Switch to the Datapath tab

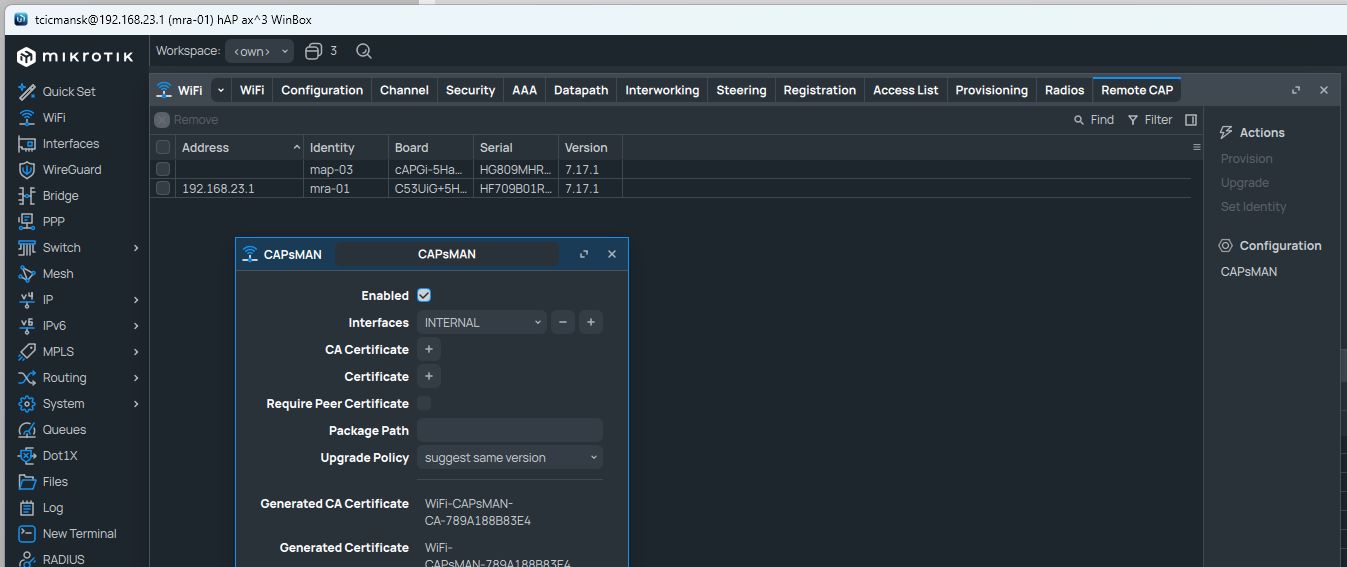click(x=581, y=90)
